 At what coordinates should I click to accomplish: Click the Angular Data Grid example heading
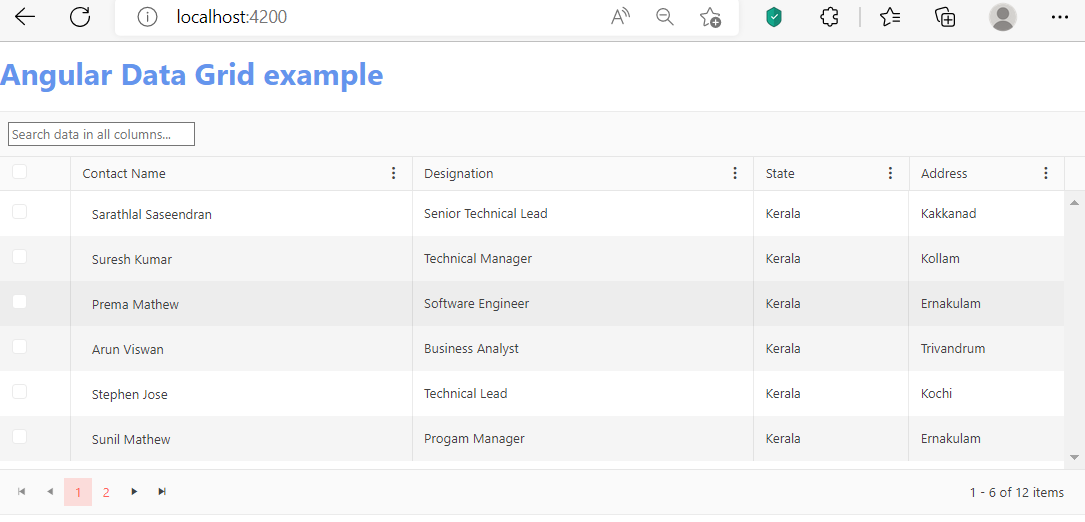192,74
